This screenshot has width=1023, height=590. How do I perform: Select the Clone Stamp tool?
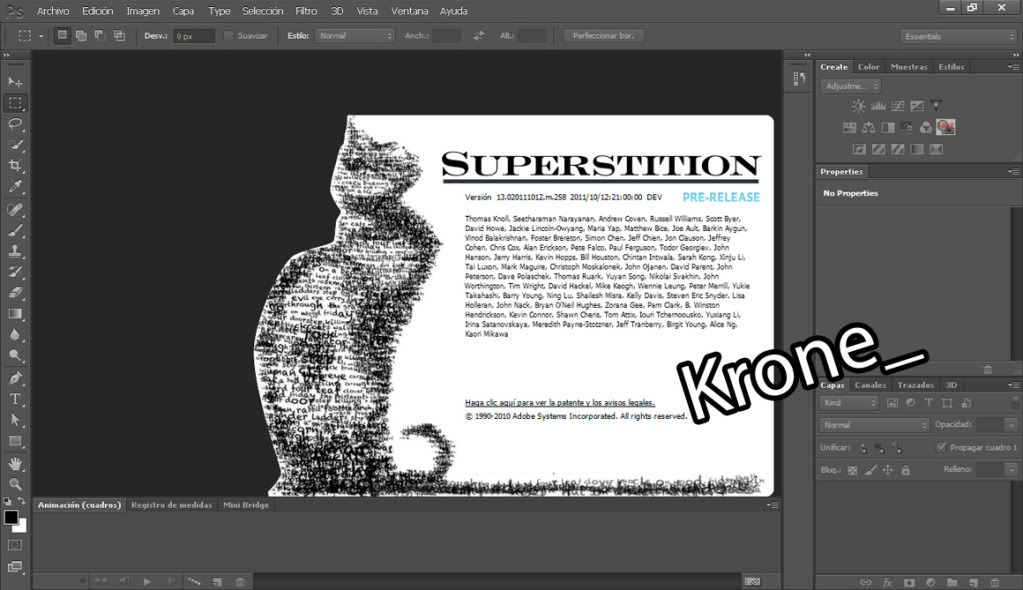[x=15, y=251]
